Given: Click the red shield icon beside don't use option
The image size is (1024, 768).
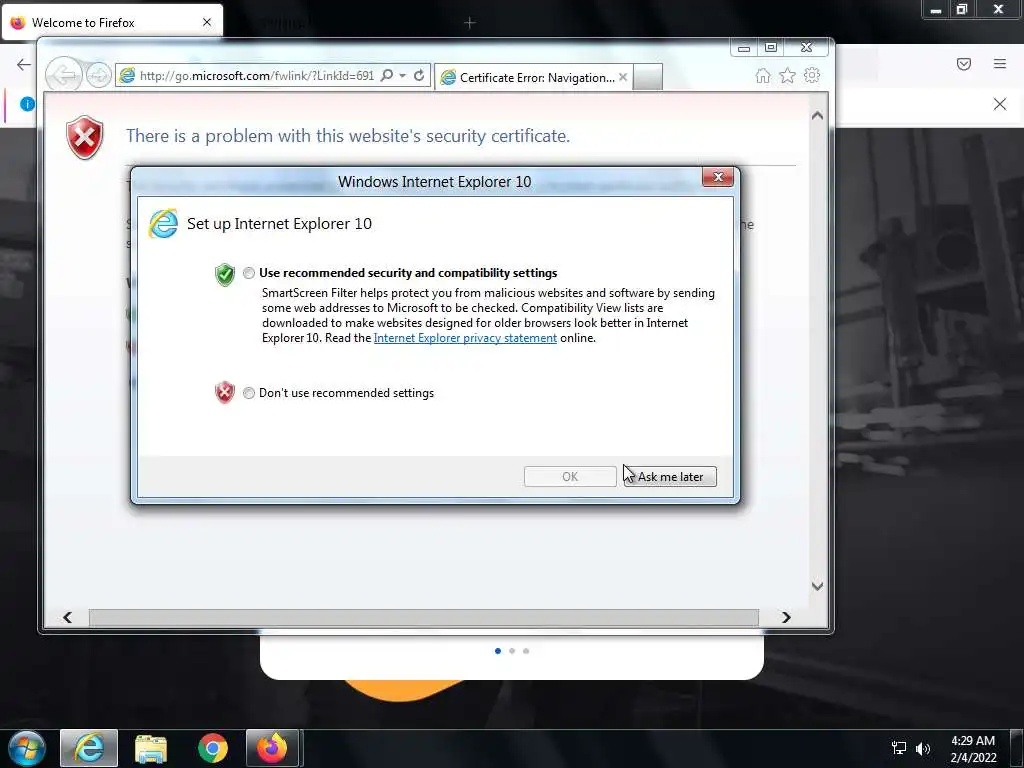Looking at the screenshot, I should (x=225, y=392).
